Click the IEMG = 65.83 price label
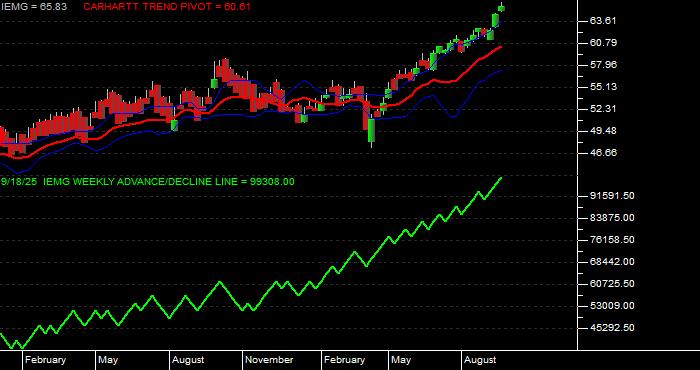 [x=33, y=7]
